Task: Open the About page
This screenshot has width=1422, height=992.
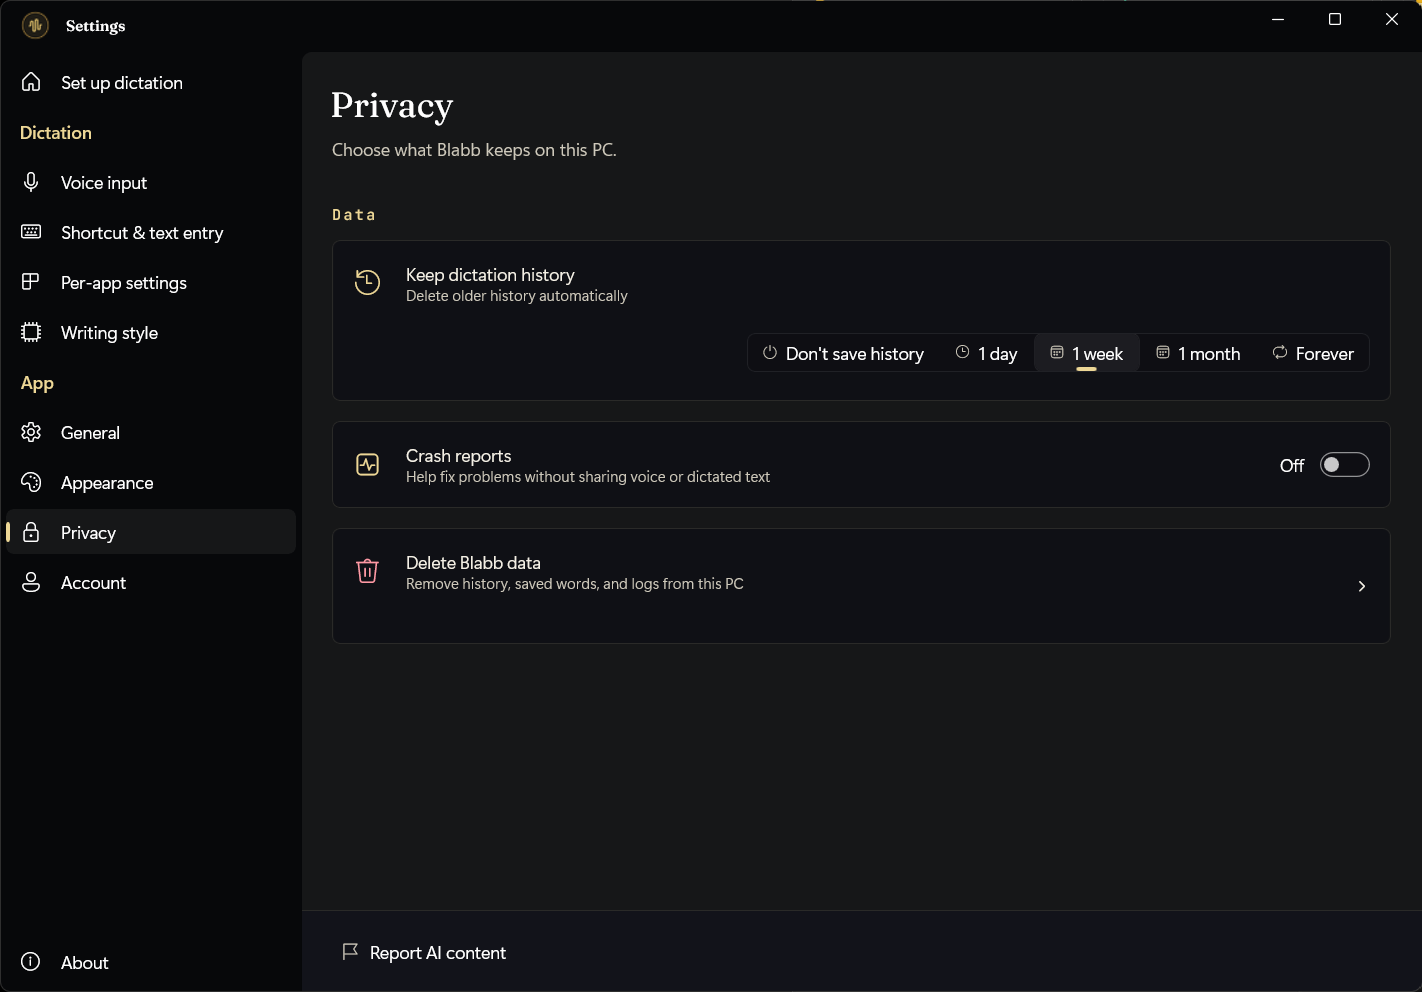Action: point(151,962)
